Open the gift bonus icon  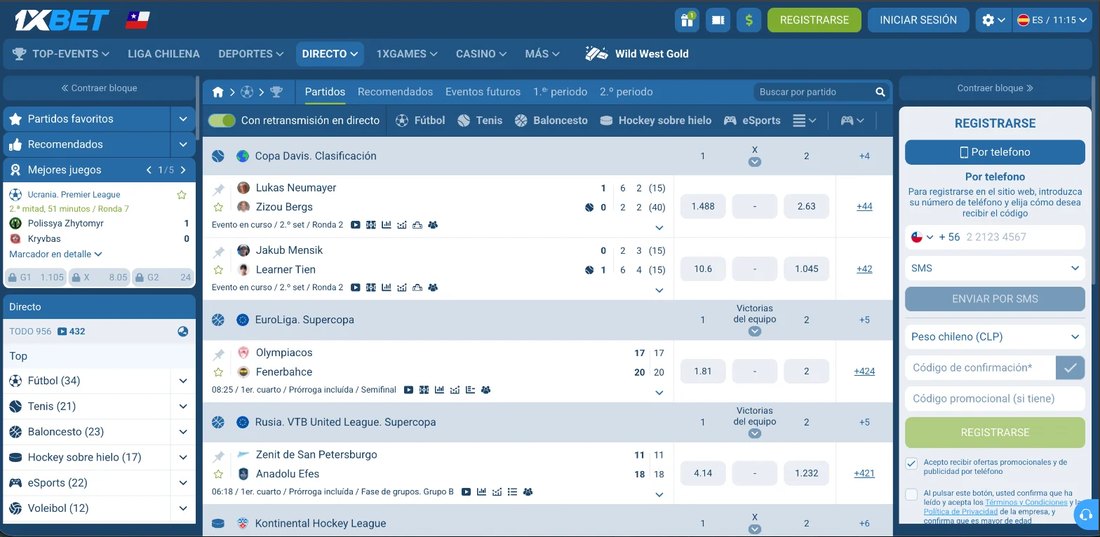(687, 20)
